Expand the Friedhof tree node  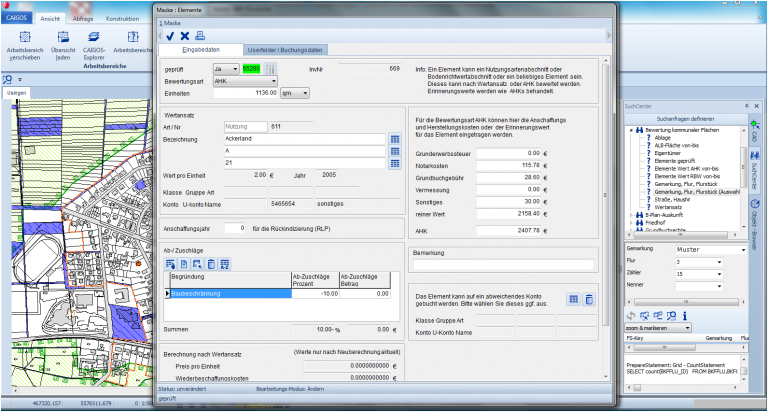pyautogui.click(x=631, y=223)
